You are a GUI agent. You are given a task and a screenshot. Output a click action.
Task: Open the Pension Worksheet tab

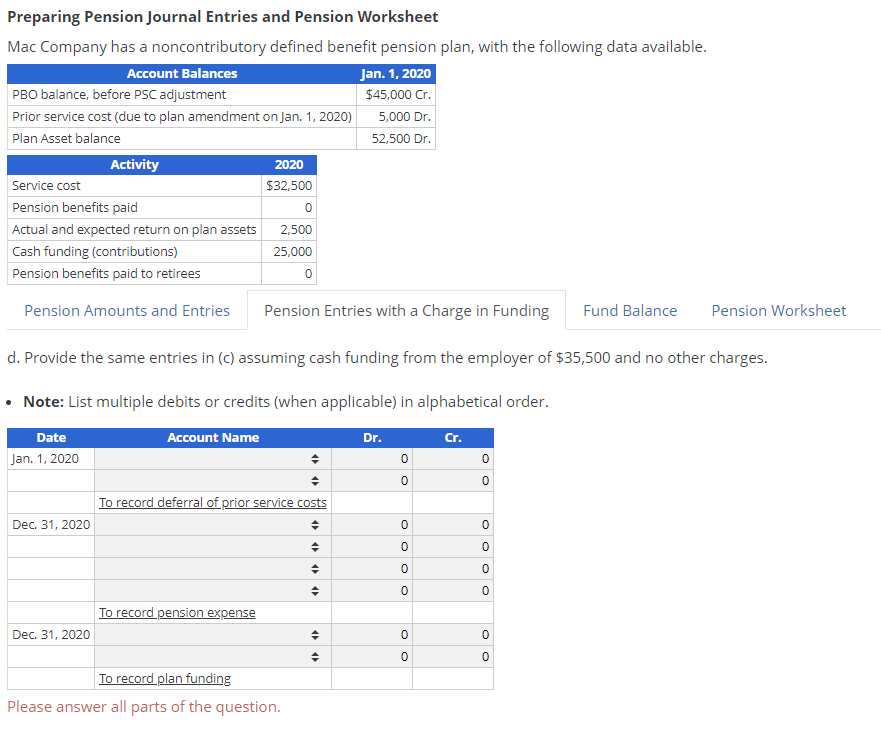point(778,311)
